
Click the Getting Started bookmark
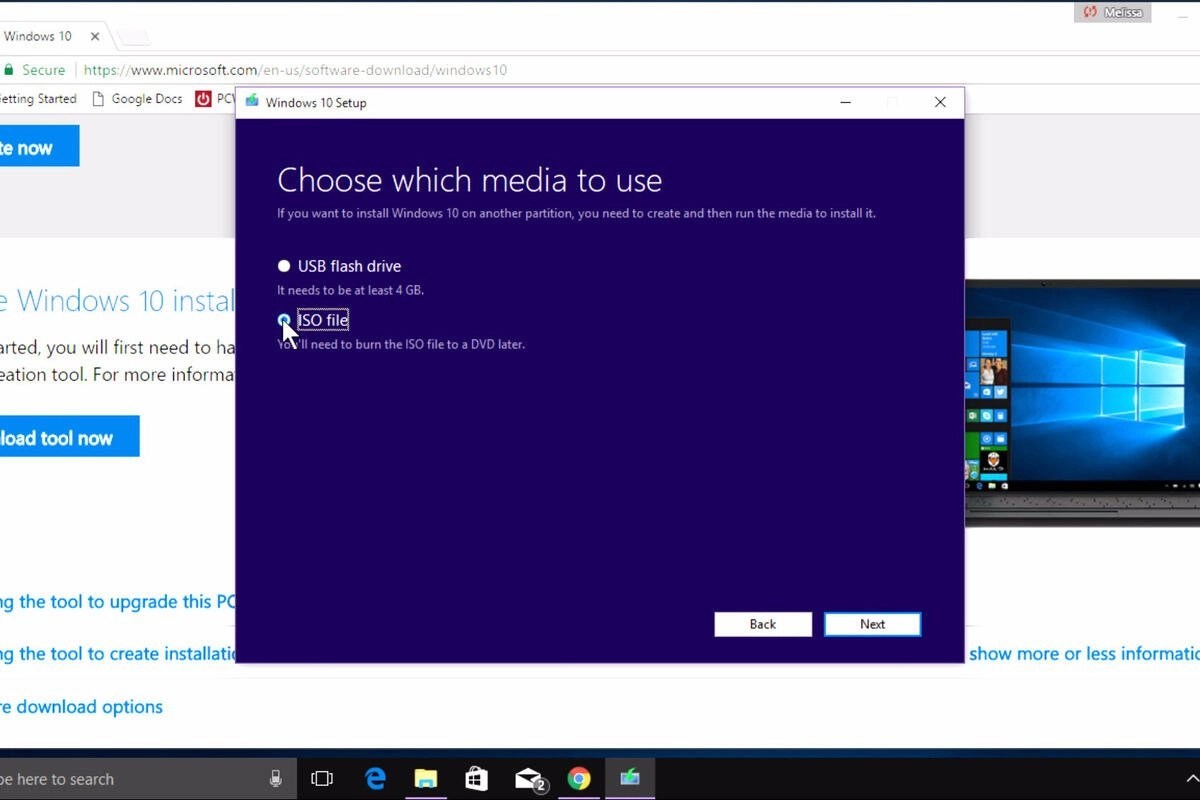click(x=40, y=98)
